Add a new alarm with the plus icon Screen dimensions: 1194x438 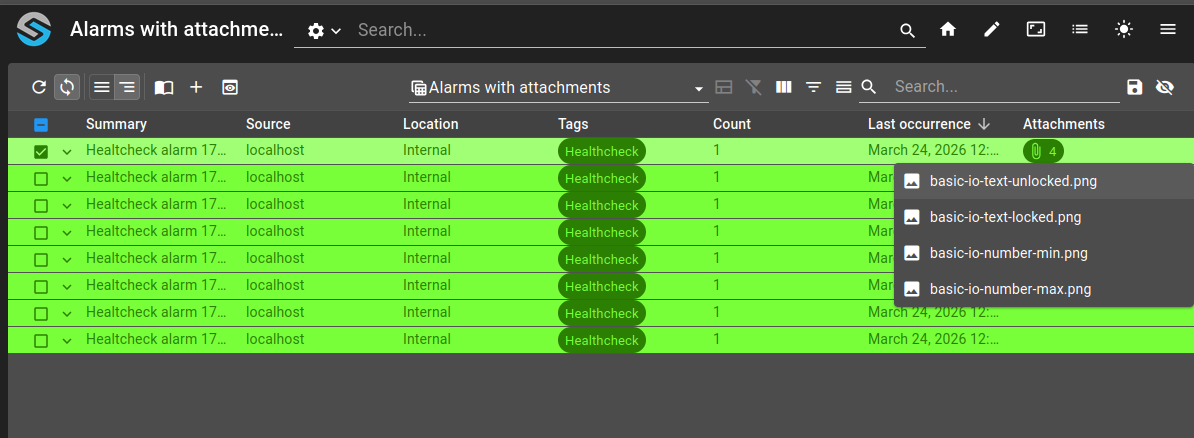[x=196, y=88]
